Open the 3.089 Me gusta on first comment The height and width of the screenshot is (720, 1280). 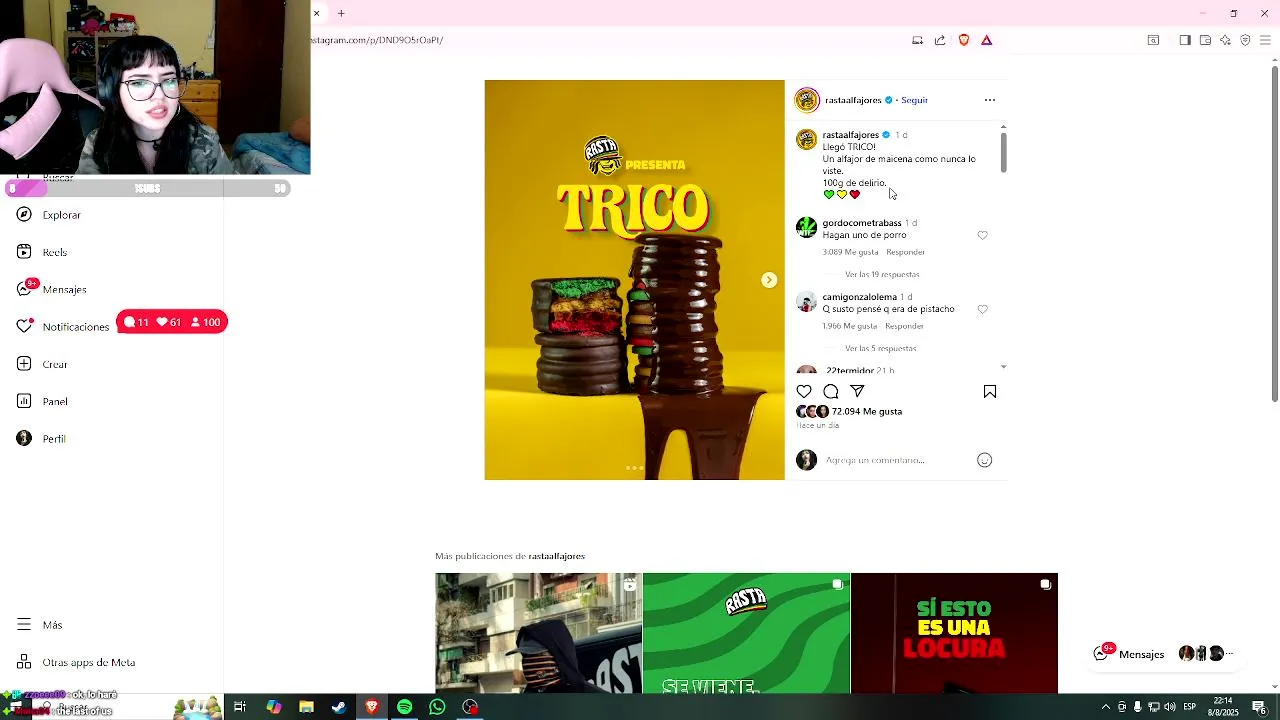click(x=850, y=252)
